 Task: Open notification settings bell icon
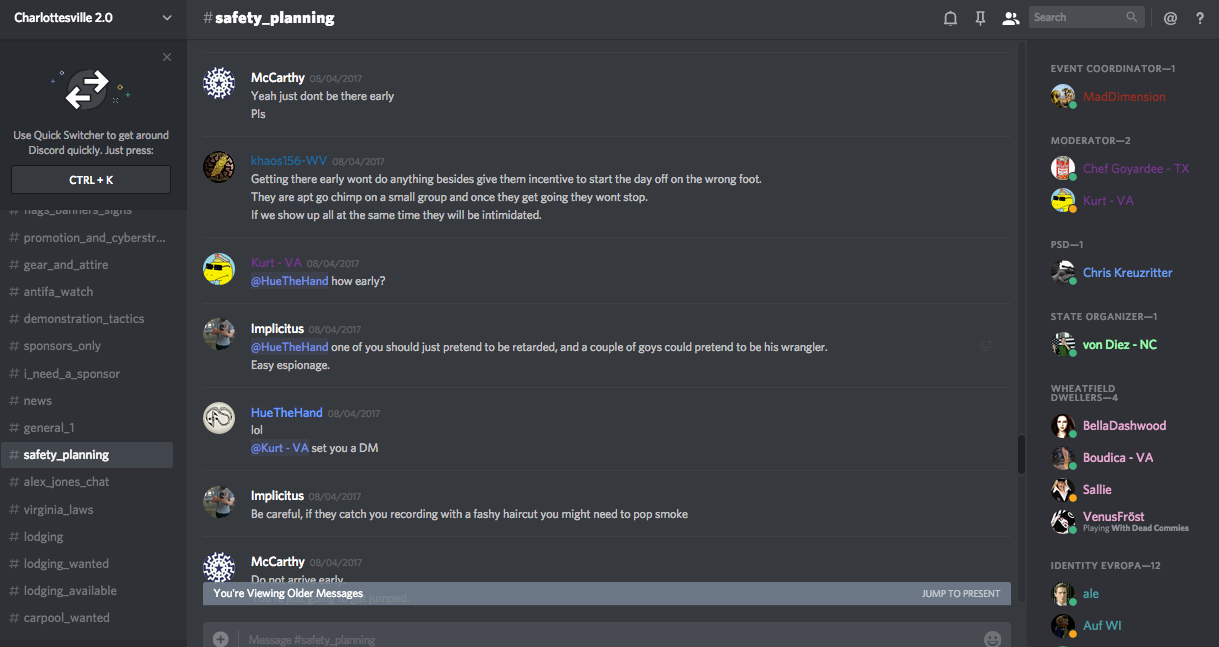pos(950,18)
